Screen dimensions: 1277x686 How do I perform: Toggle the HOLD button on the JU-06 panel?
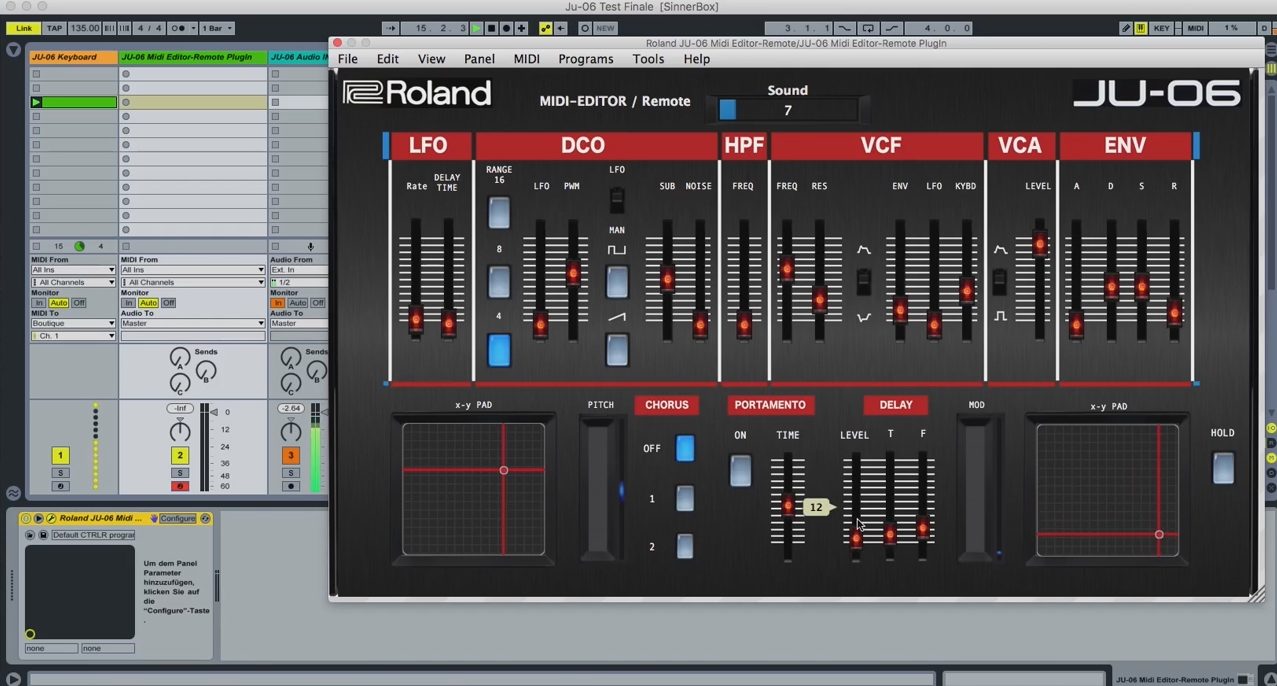click(1223, 468)
